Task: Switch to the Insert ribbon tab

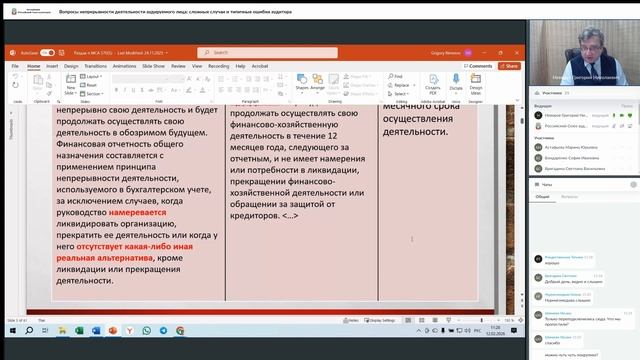Action: (52, 66)
